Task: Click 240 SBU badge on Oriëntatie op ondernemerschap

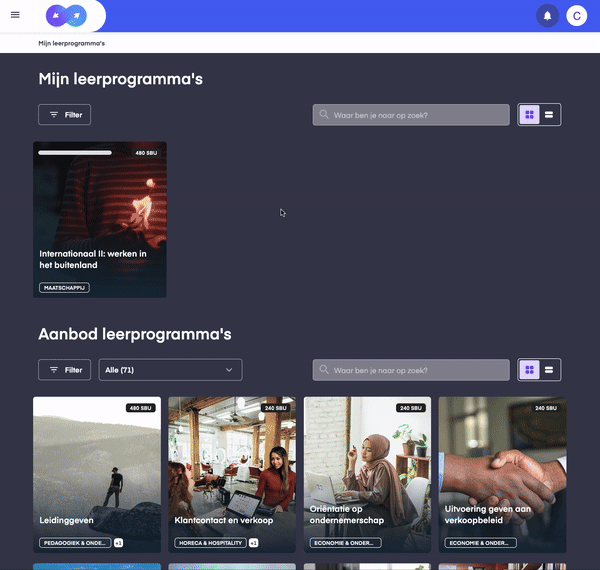Action: coord(411,408)
